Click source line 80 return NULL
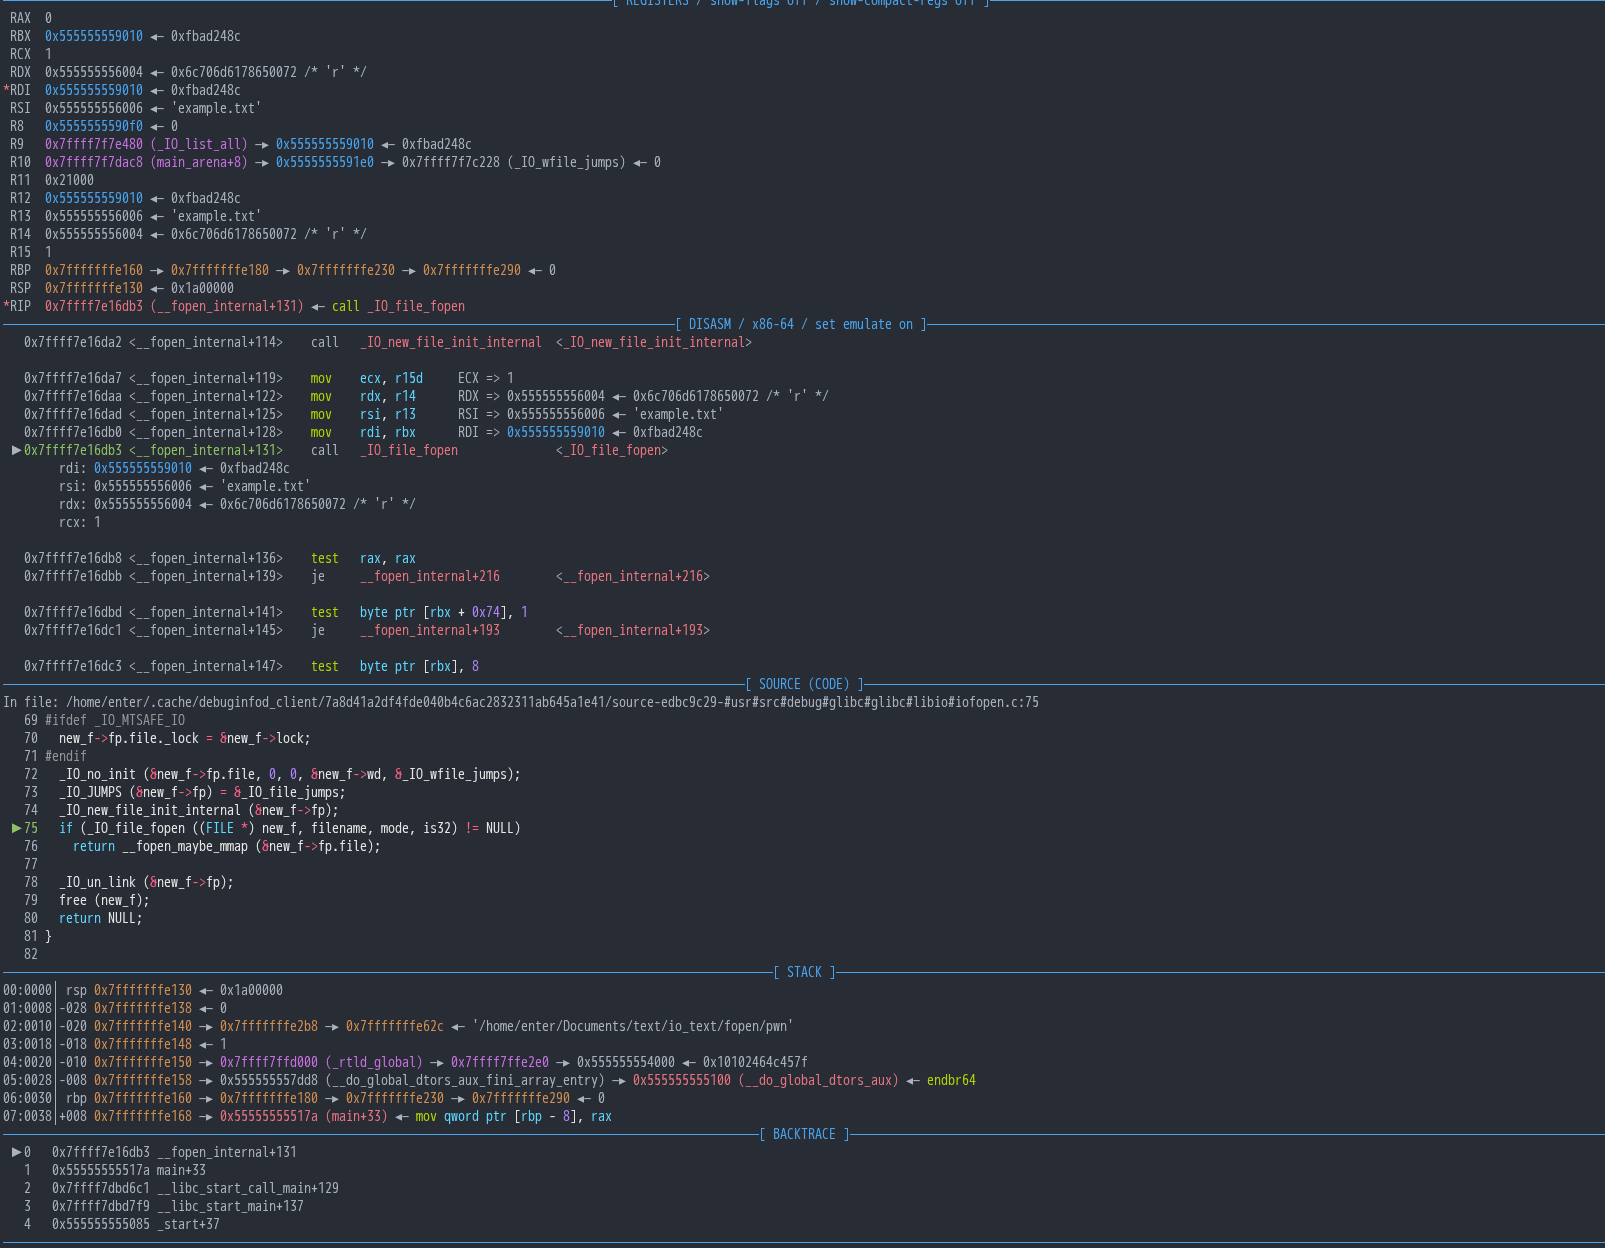The height and width of the screenshot is (1248, 1605). click(83, 918)
